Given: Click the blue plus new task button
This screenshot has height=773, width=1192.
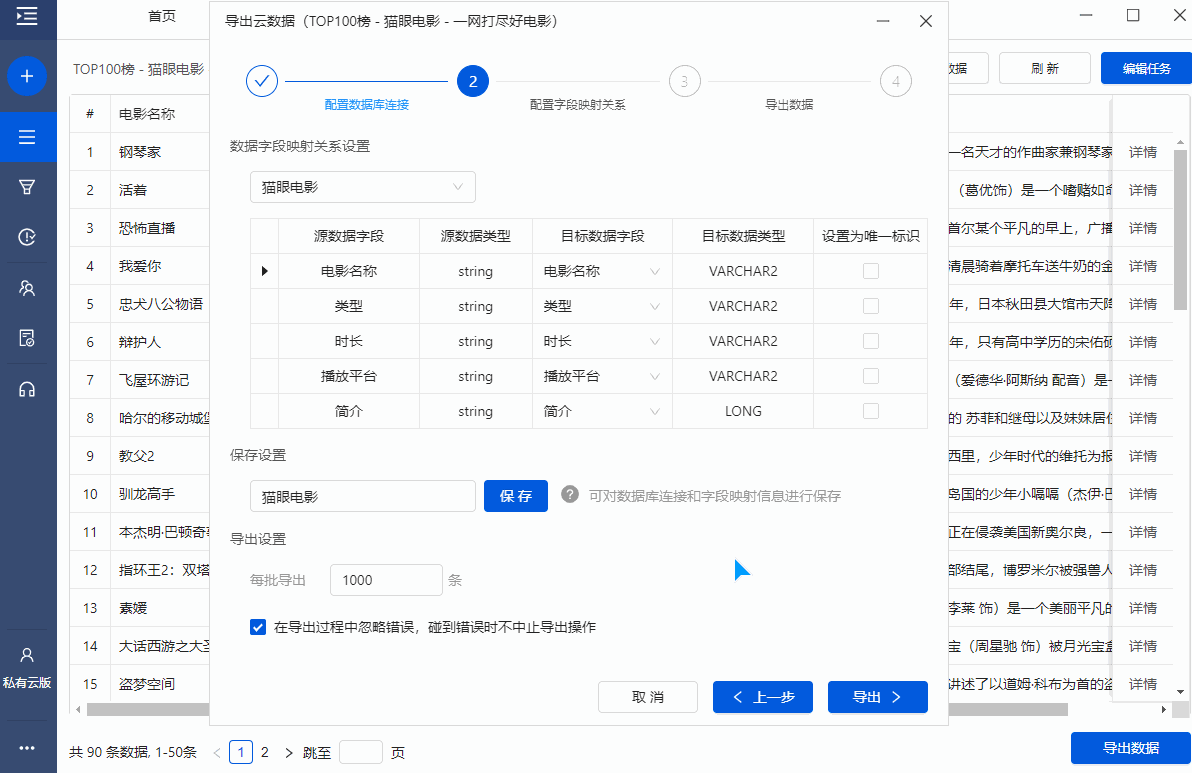Looking at the screenshot, I should coord(27,76).
